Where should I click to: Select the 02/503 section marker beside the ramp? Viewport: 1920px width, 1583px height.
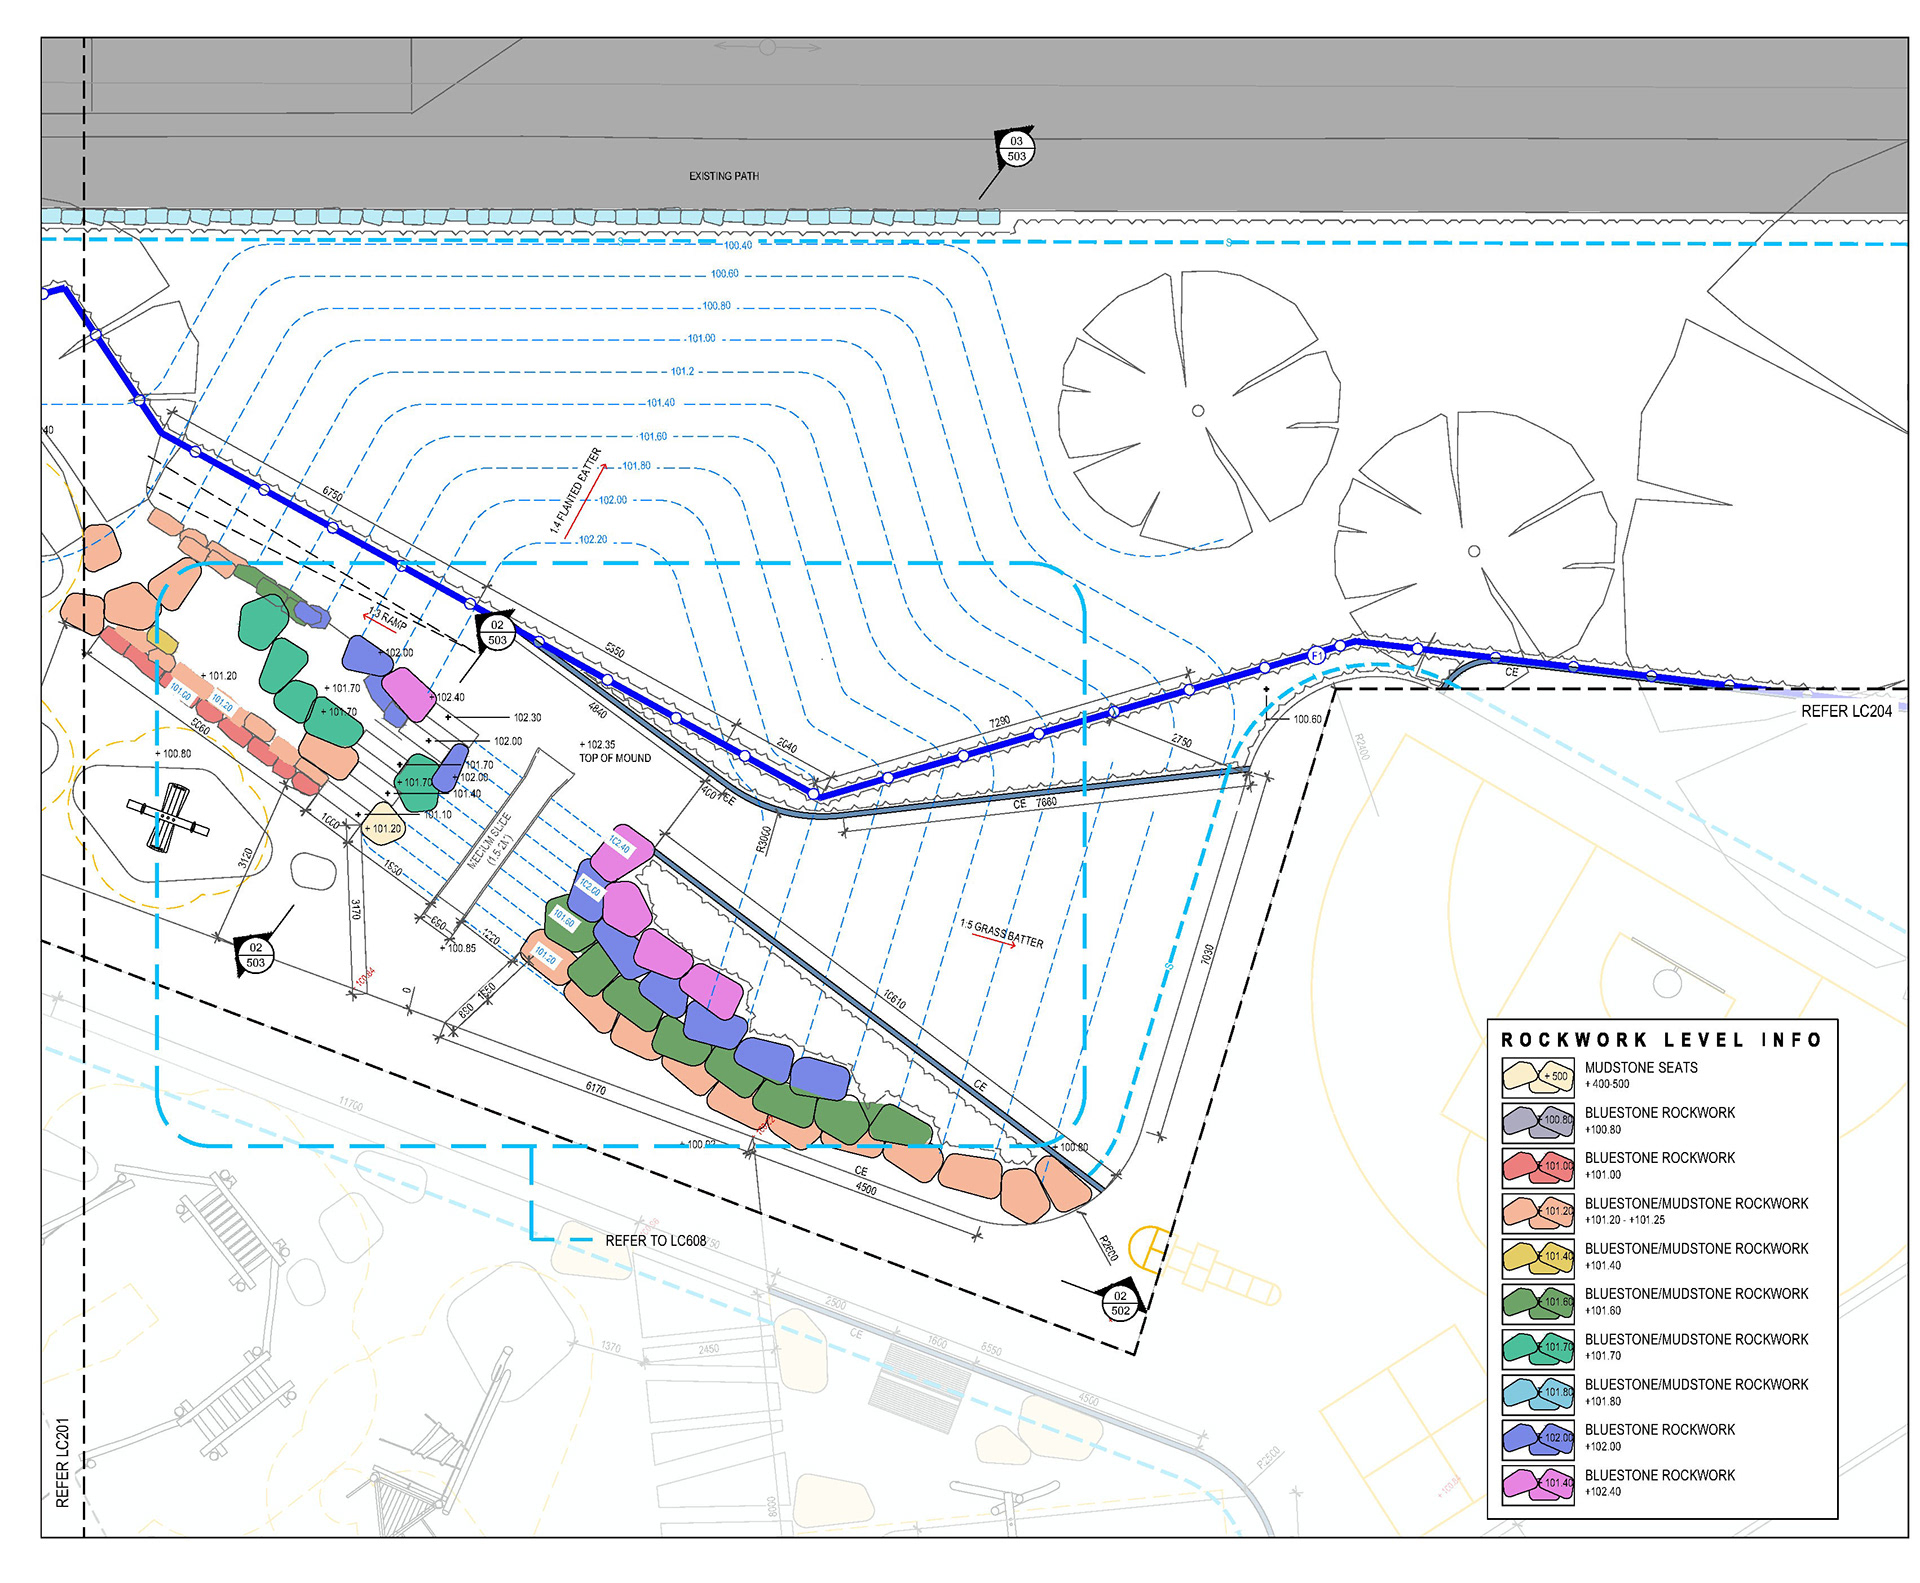pos(497,633)
